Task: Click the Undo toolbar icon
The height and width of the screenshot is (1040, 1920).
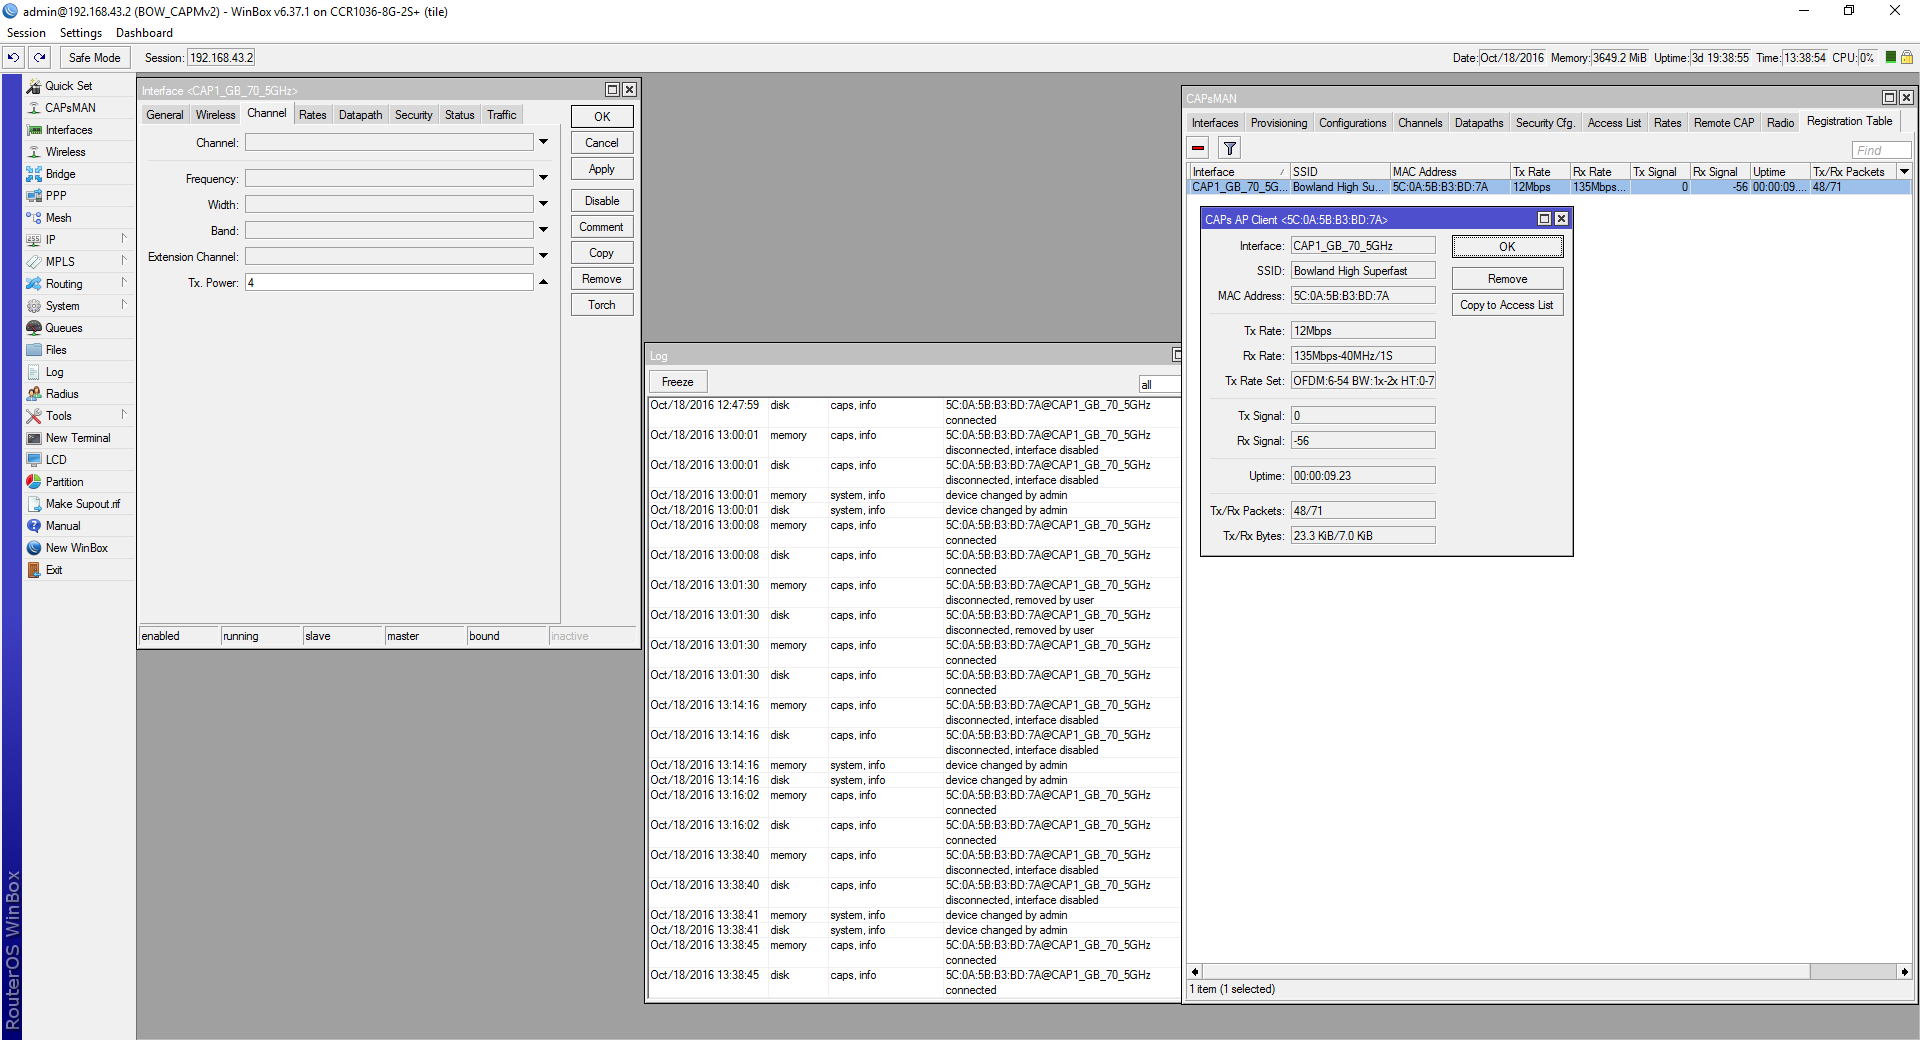Action: coord(14,58)
